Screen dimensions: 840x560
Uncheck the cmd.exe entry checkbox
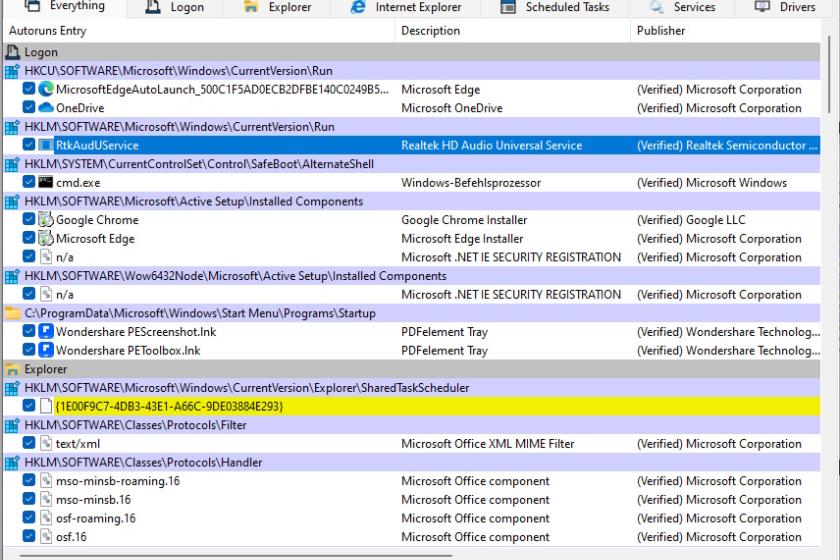click(29, 182)
